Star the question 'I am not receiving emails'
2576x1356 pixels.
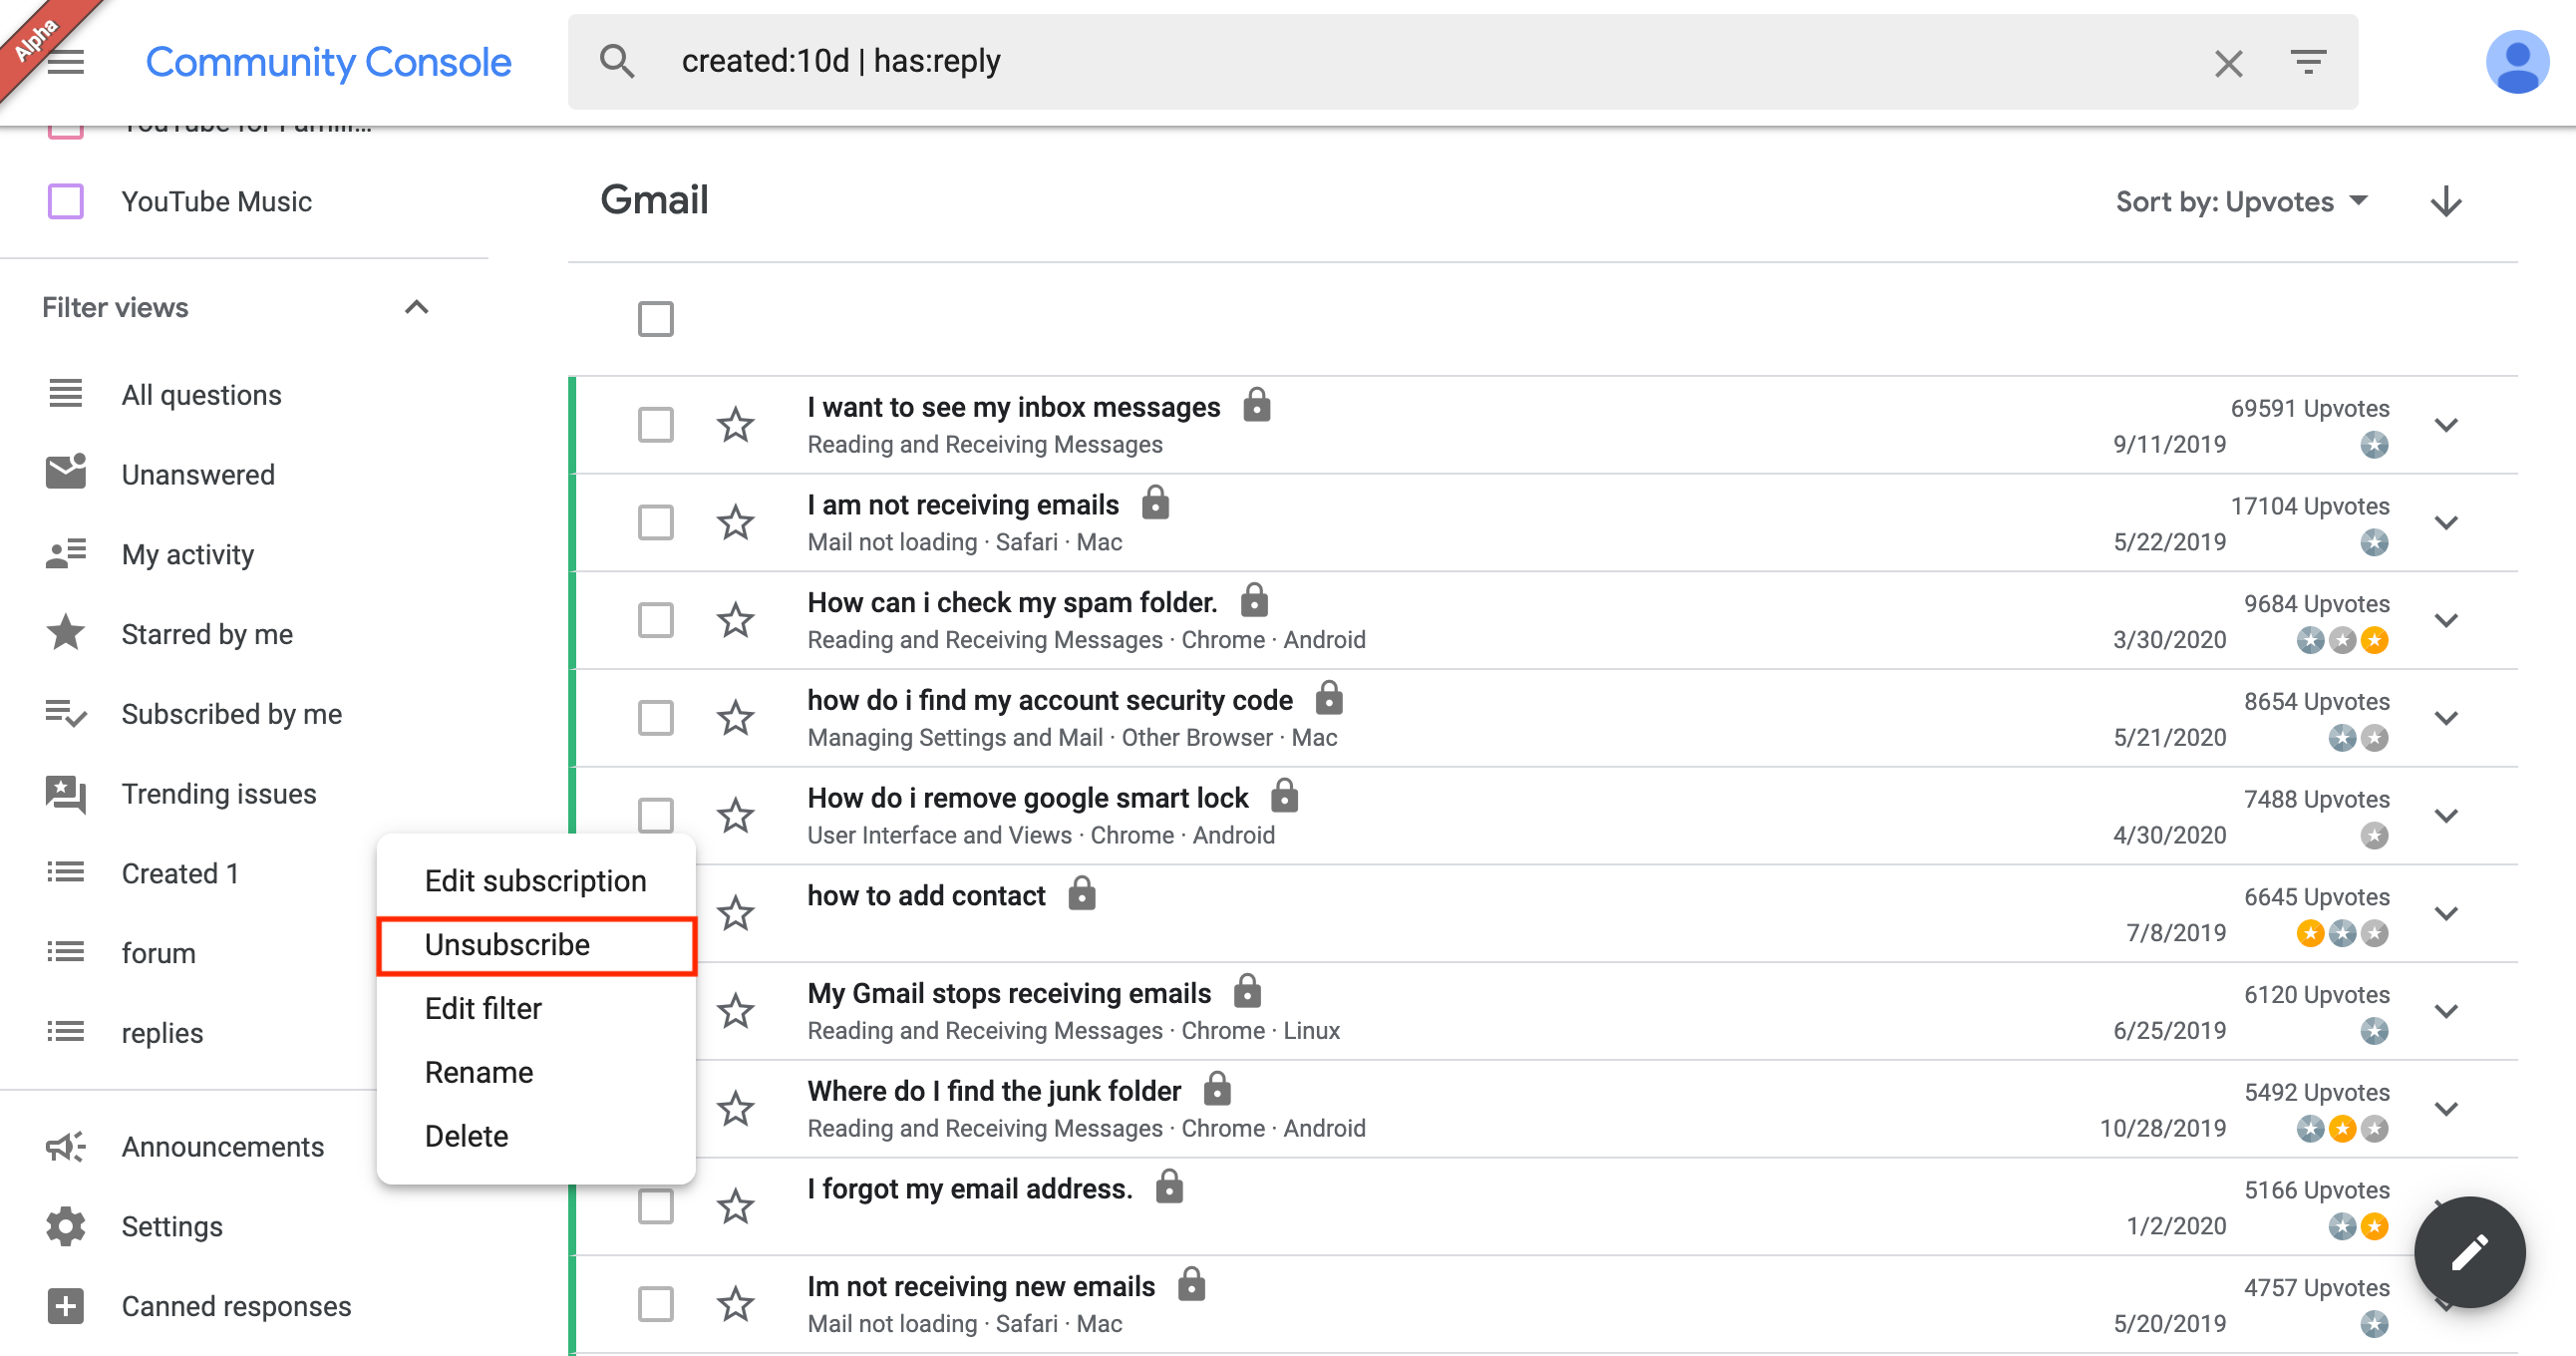click(736, 521)
